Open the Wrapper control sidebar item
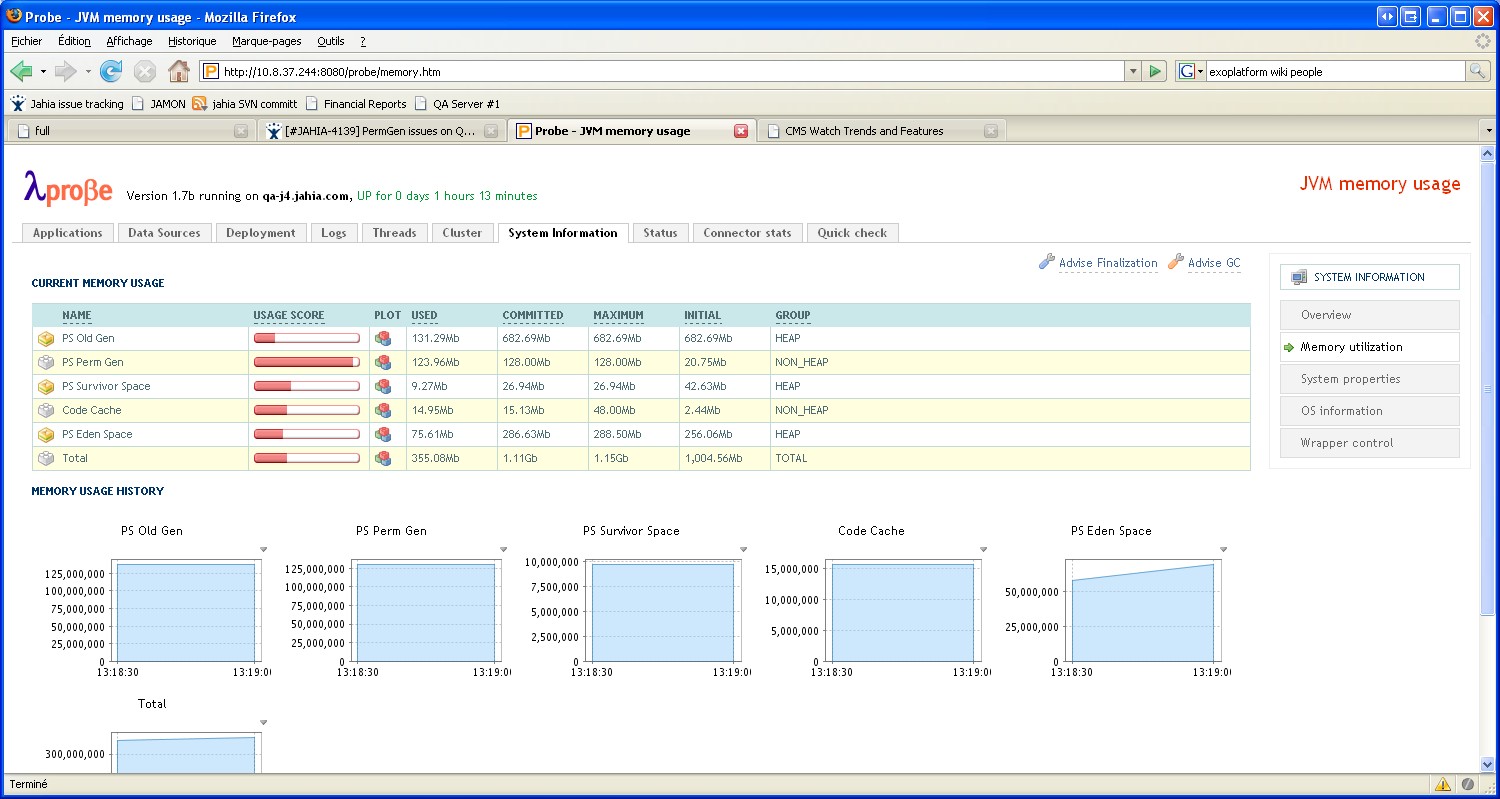Screen dimensions: 1500x799 coord(1369,443)
